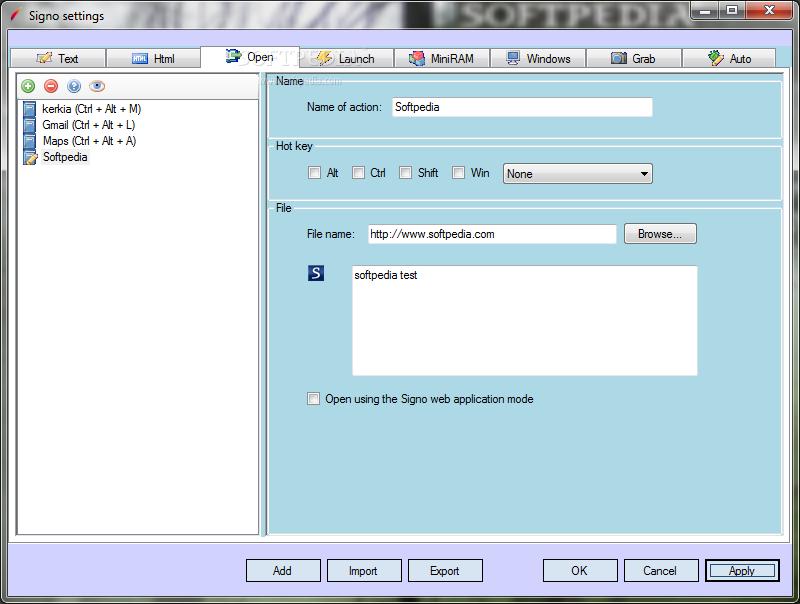Click the Open tab's icon
Image resolution: width=800 pixels, height=604 pixels.
[233, 56]
